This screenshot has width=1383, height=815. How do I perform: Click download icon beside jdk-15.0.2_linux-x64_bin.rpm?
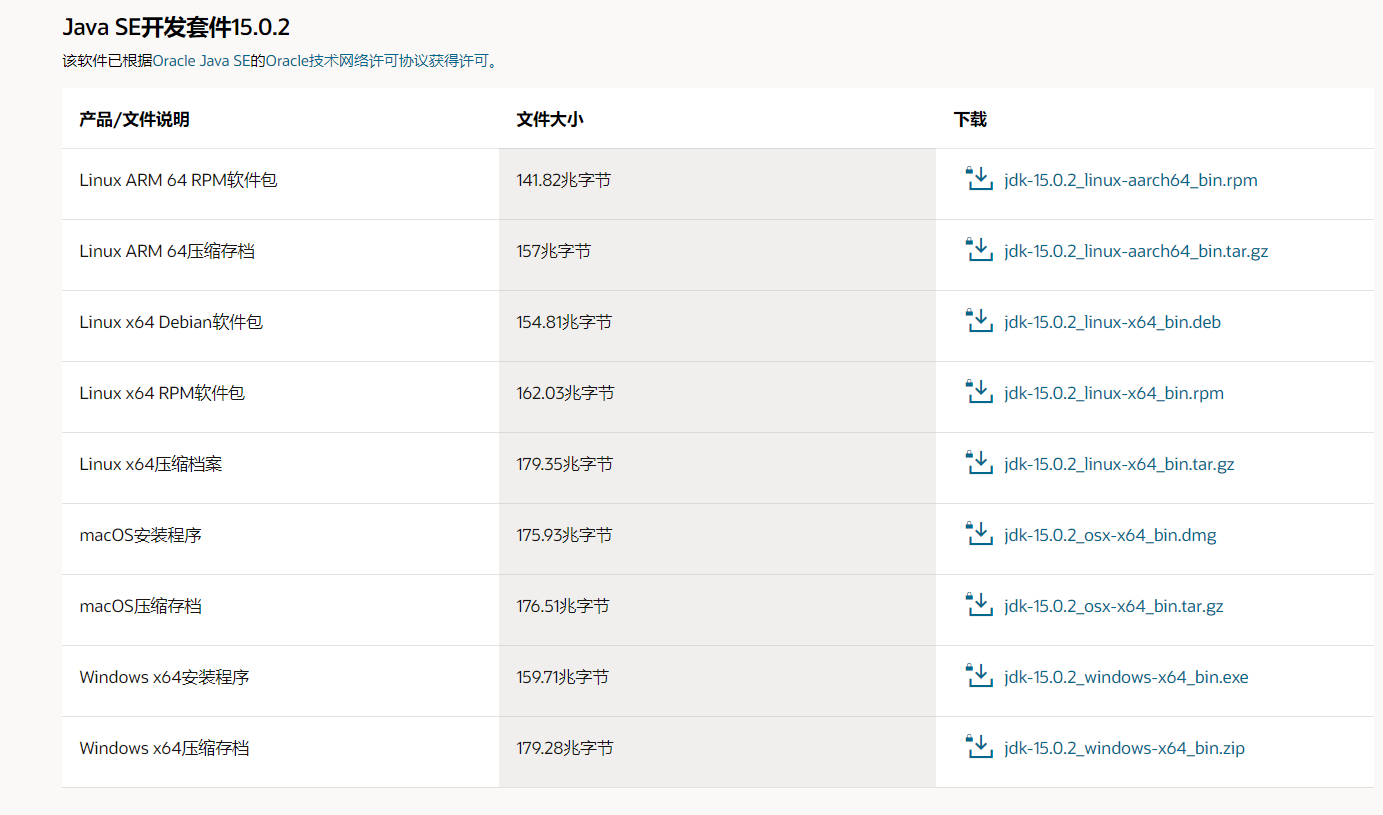tap(979, 392)
